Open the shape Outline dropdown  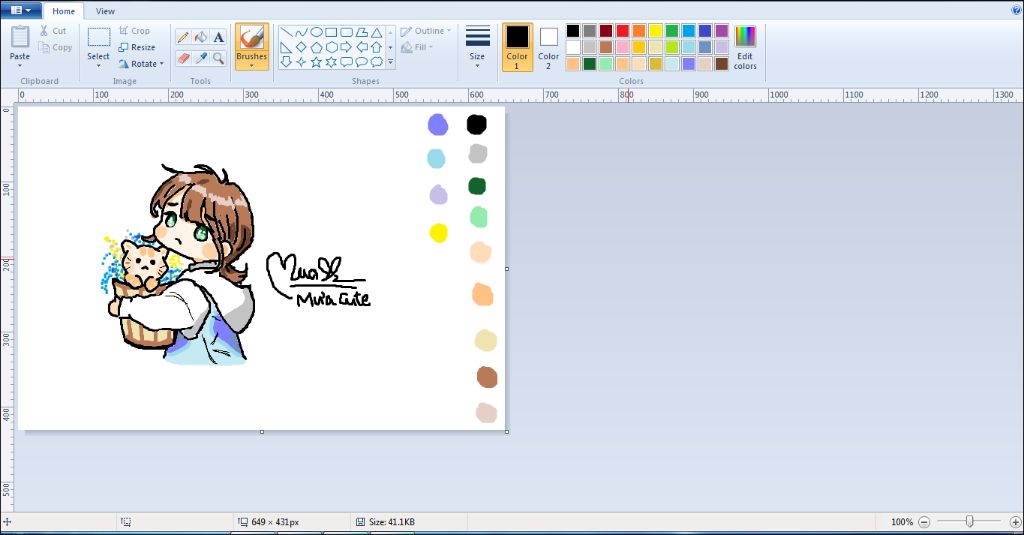tap(426, 31)
